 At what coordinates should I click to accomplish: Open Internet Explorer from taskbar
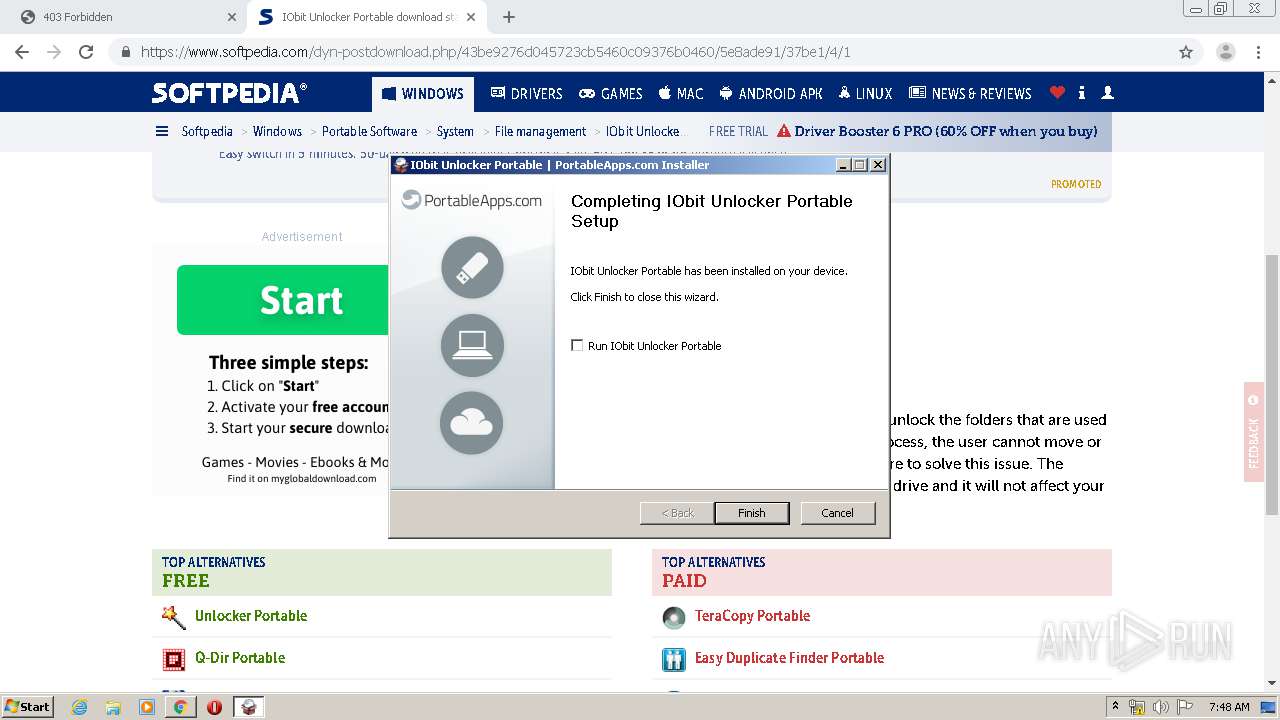pos(79,707)
